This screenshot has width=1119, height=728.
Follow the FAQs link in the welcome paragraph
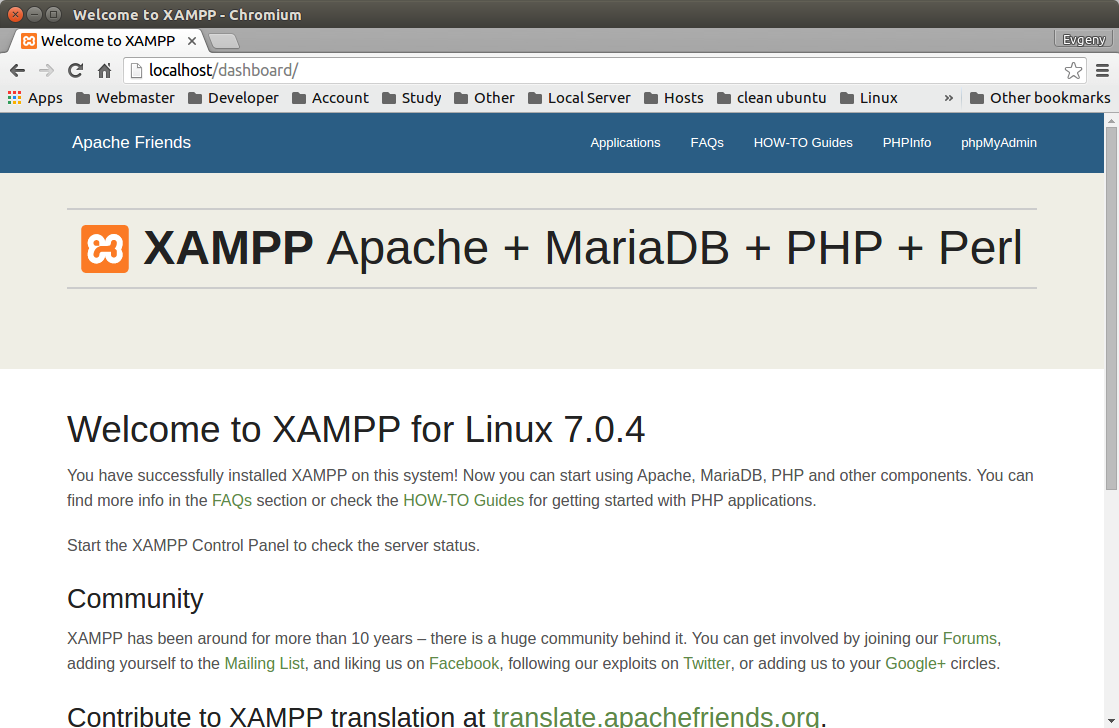232,500
